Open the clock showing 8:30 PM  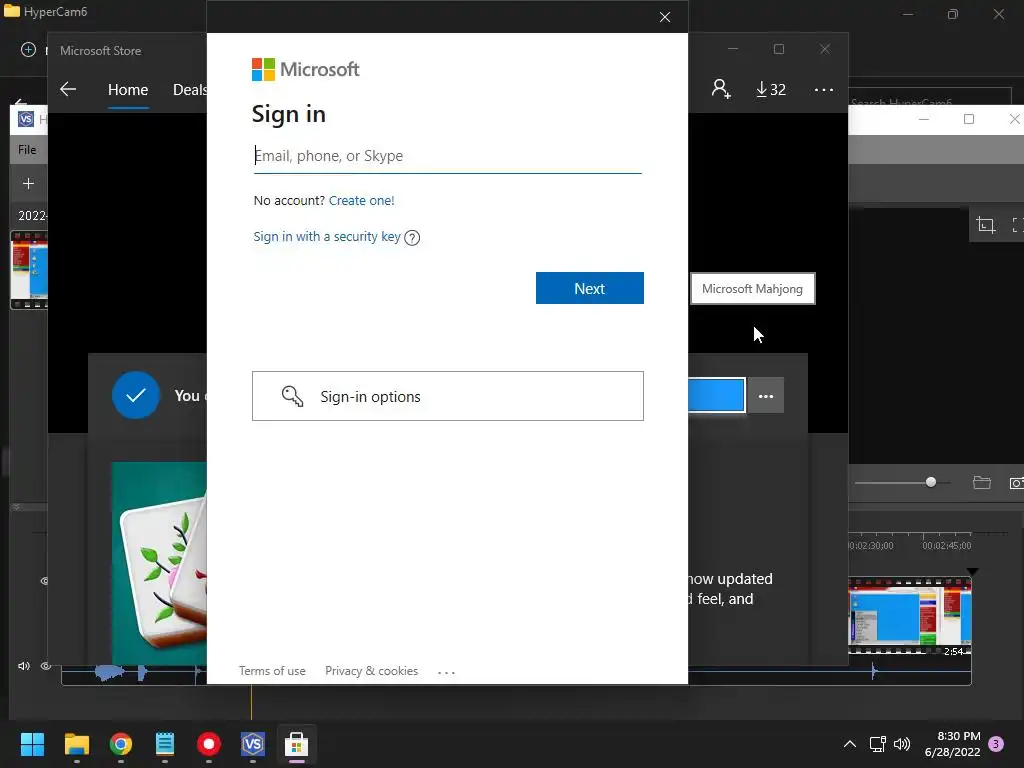pos(952,744)
